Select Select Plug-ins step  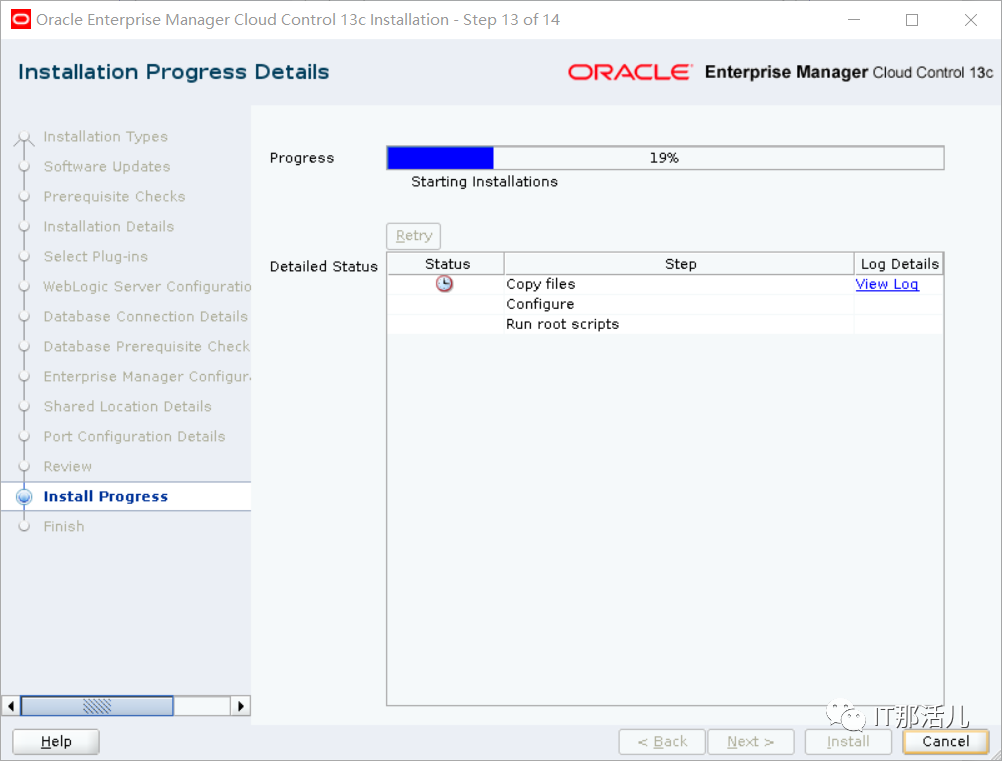pos(96,257)
